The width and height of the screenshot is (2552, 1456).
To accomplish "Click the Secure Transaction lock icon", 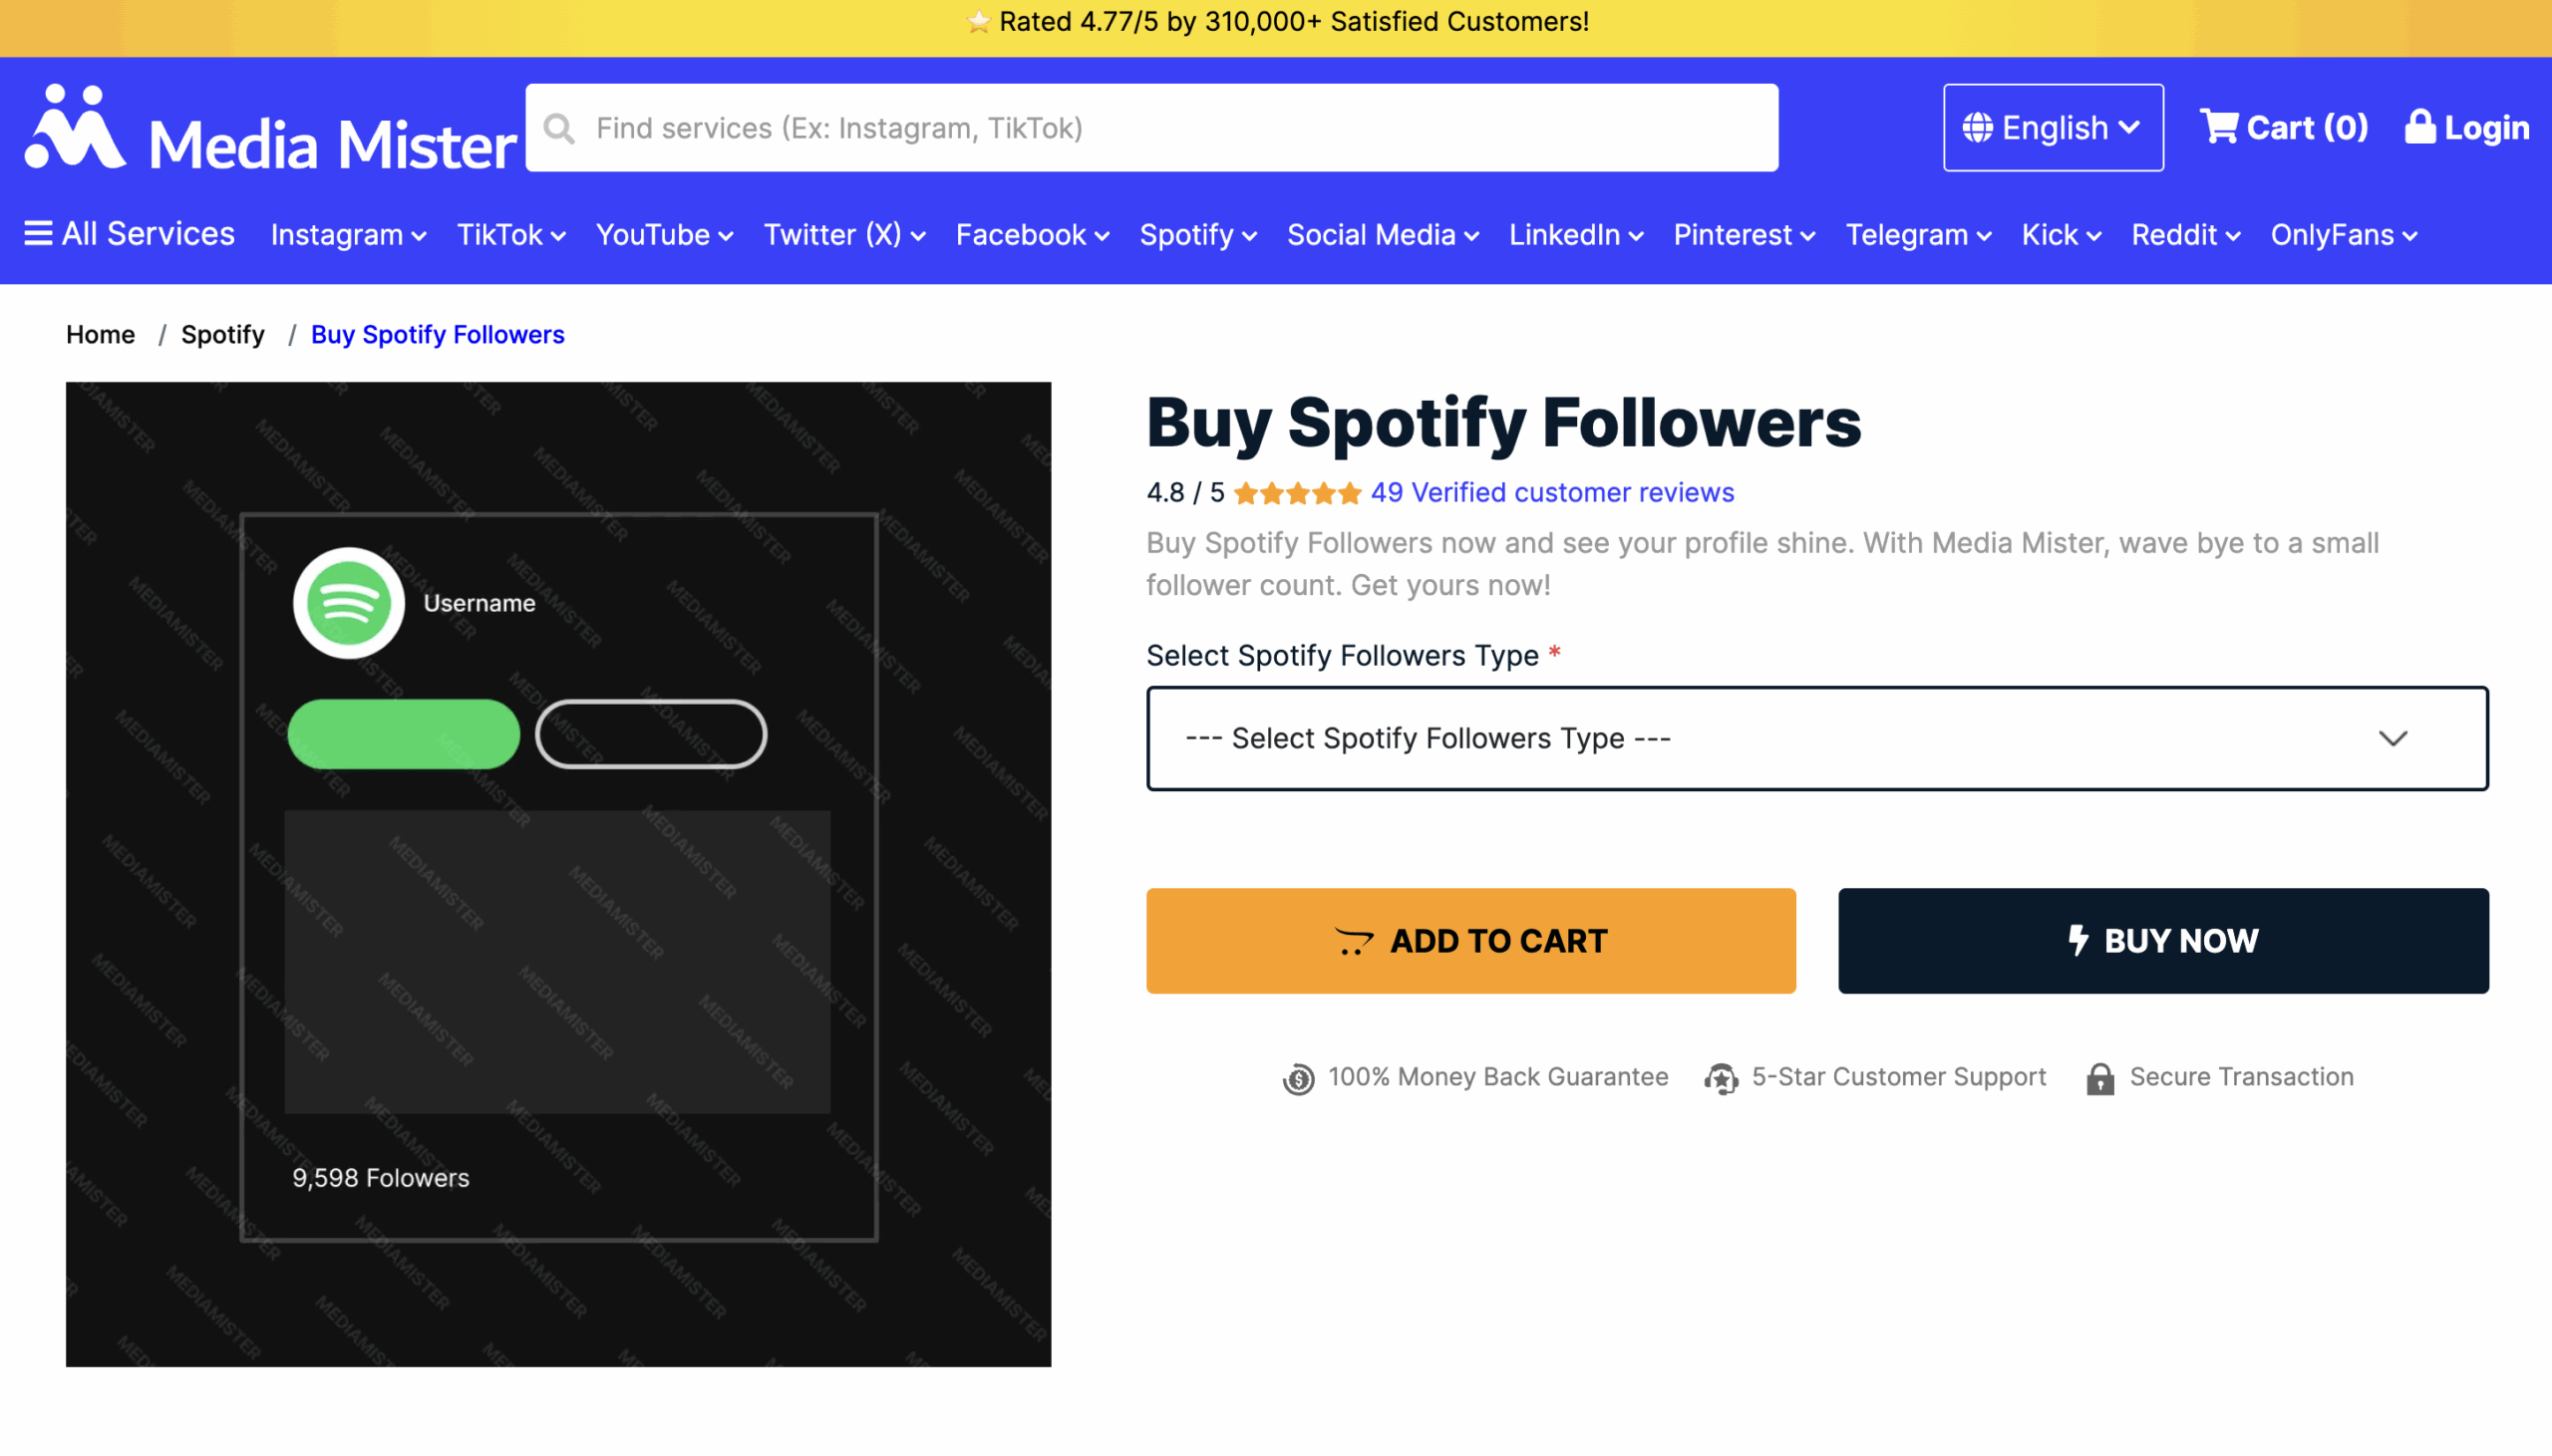I will pyautogui.click(x=2100, y=1078).
